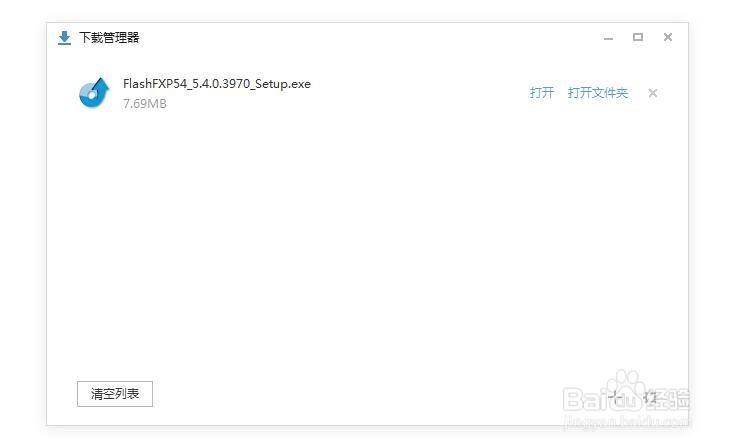Click the 经验 characters in the watermark
The image size is (734, 448).
point(668,399)
